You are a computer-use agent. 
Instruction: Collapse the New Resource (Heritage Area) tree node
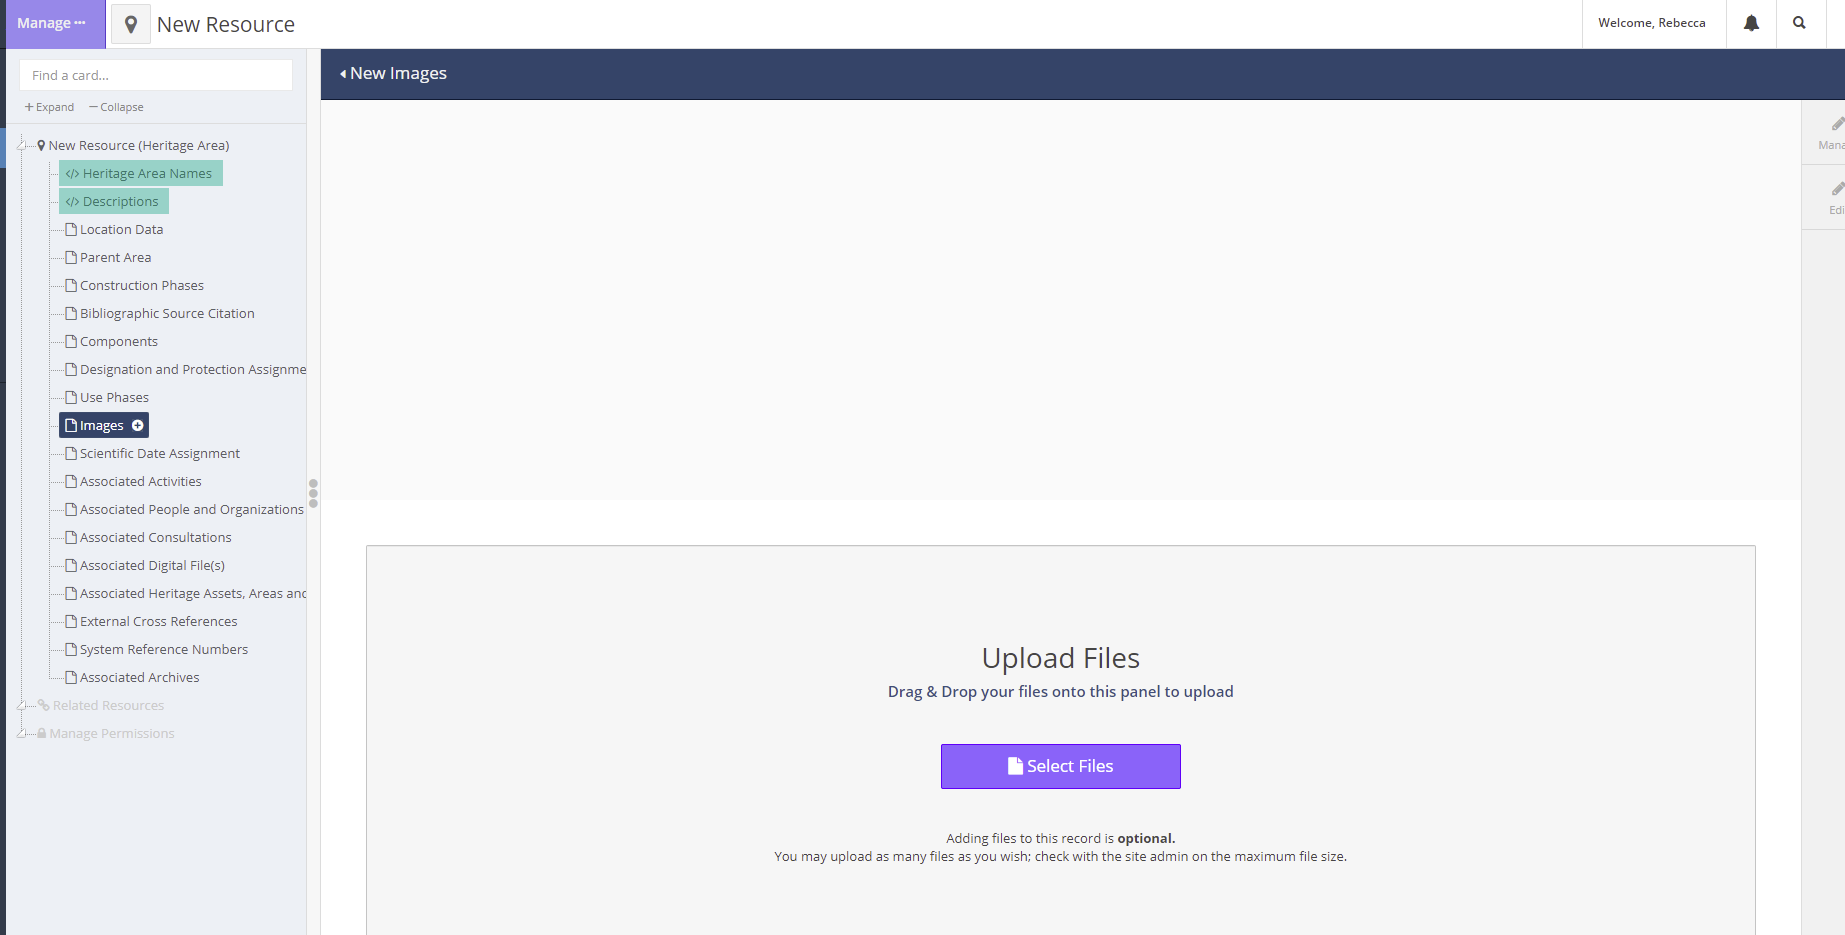(20, 144)
